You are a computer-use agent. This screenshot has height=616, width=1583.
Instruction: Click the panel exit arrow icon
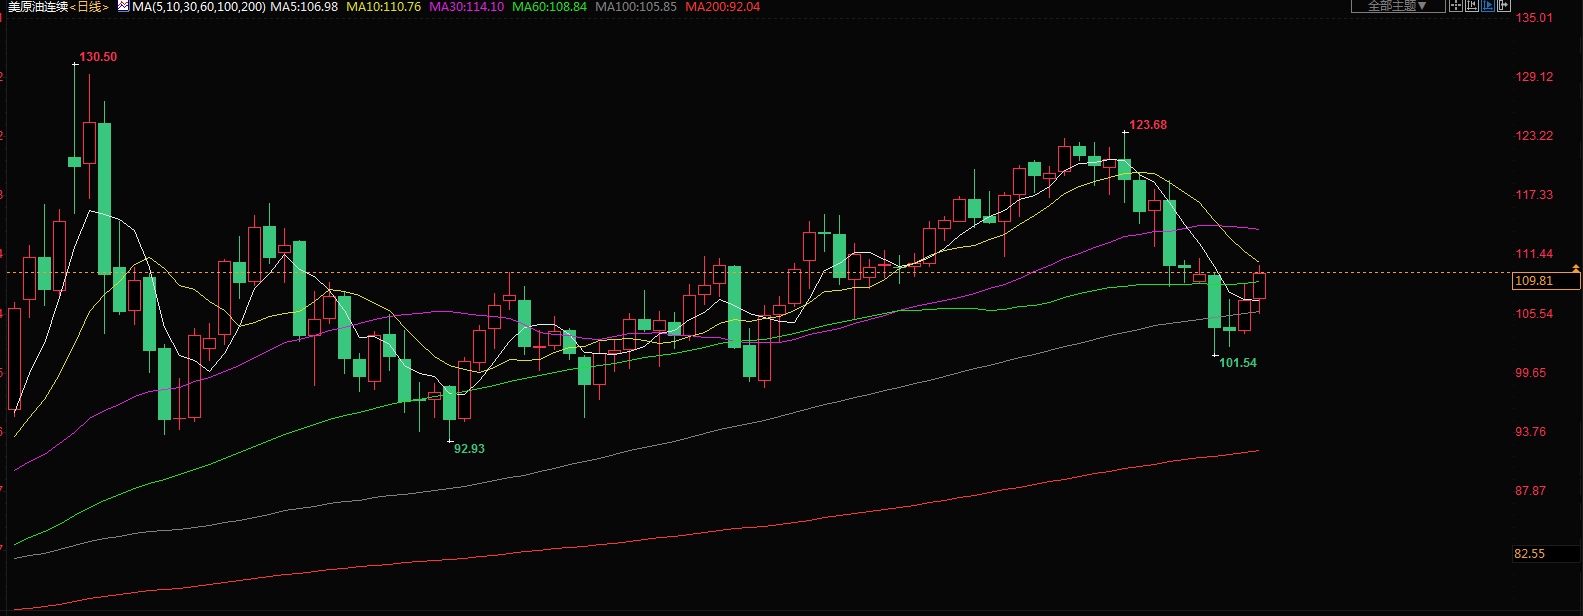click(1503, 6)
